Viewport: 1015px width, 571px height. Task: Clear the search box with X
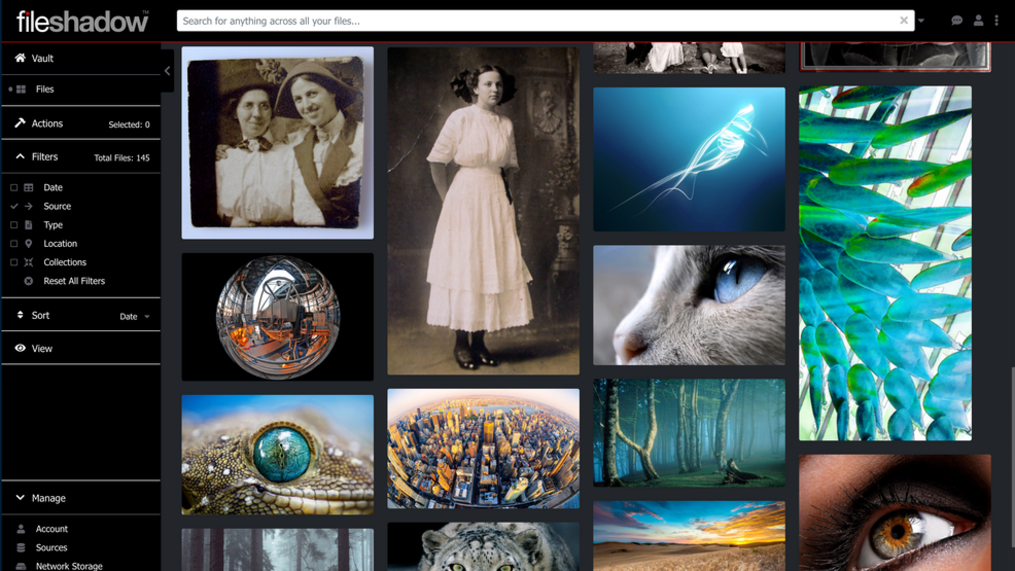tap(904, 21)
